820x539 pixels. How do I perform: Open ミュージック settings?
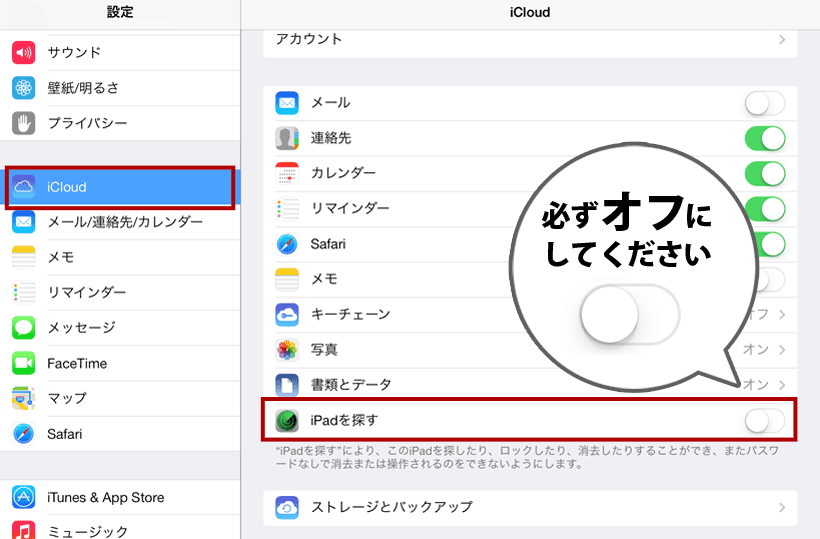120,528
